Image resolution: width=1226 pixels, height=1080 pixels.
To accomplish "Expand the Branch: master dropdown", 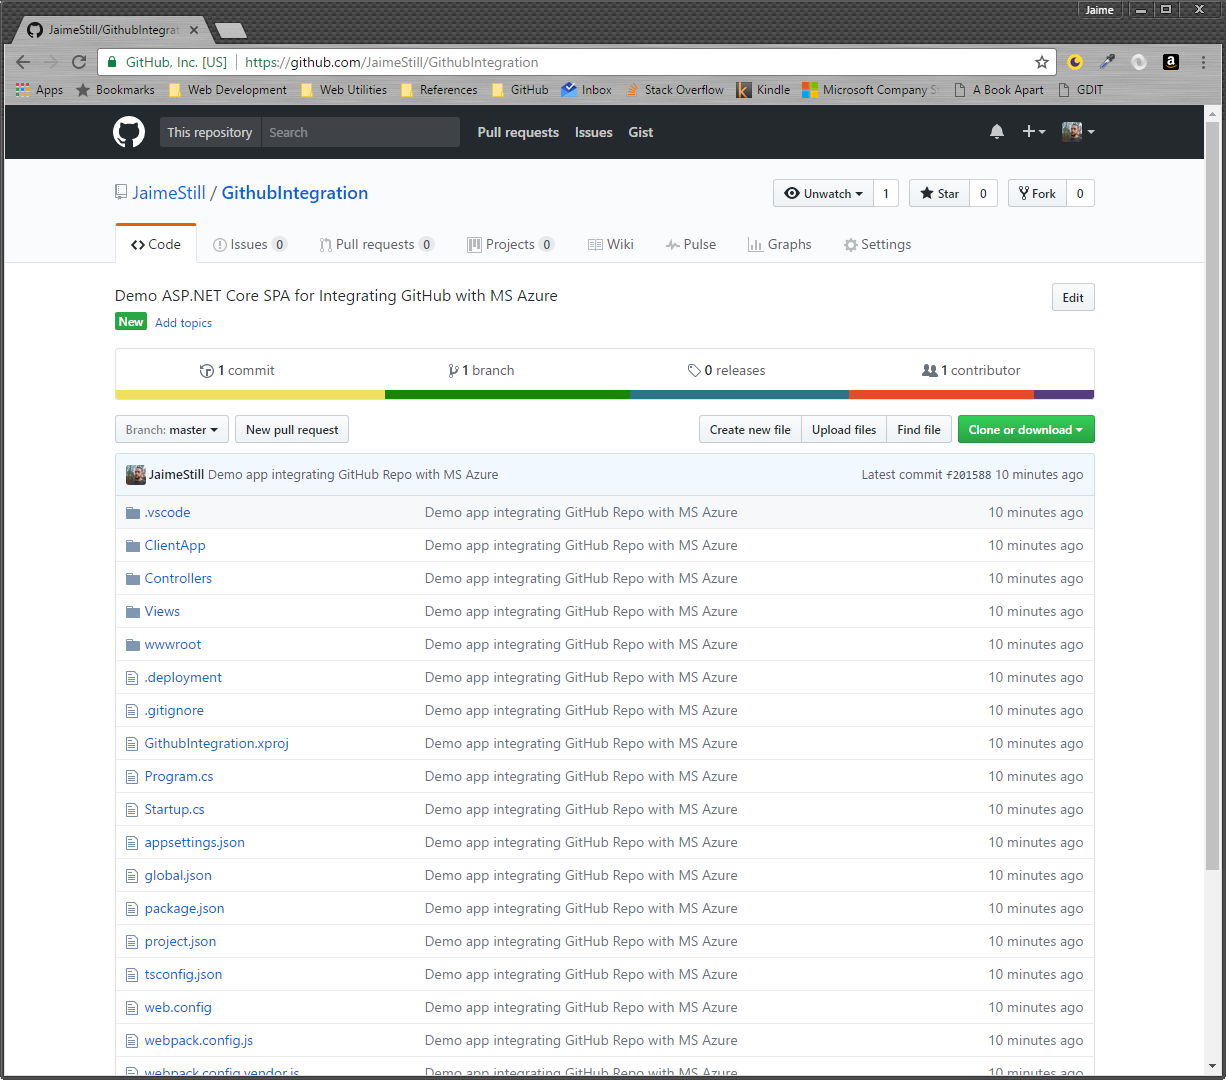I will 172,430.
